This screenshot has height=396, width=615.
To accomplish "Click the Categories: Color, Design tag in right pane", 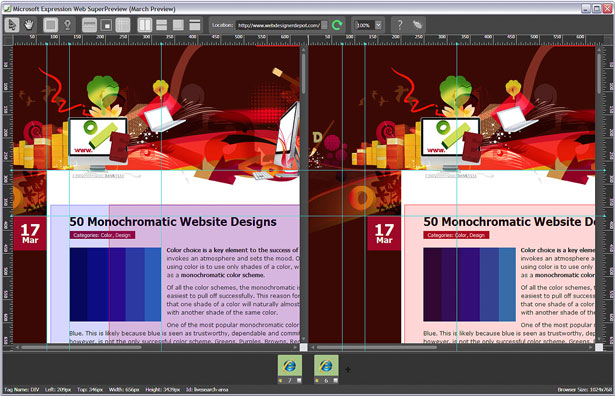I will (x=456, y=235).
